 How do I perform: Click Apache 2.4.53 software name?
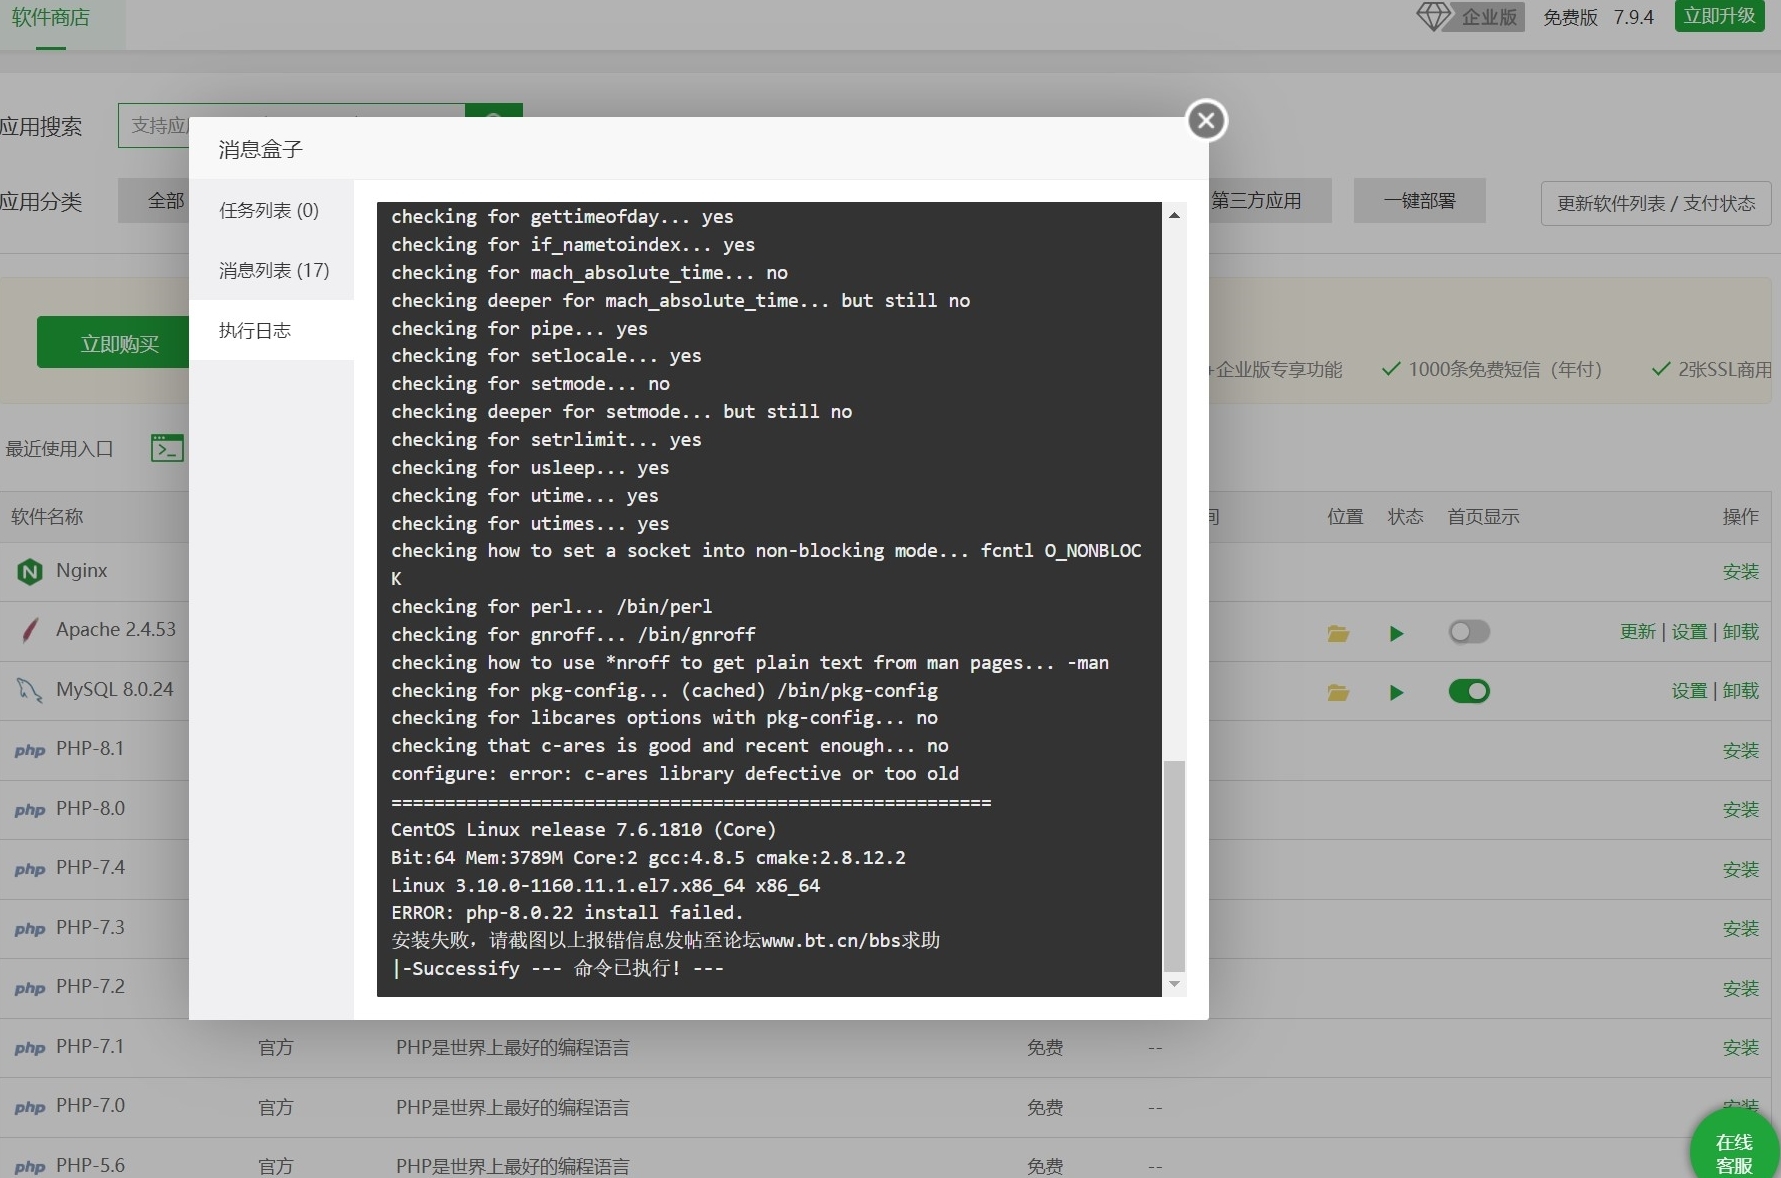(116, 630)
